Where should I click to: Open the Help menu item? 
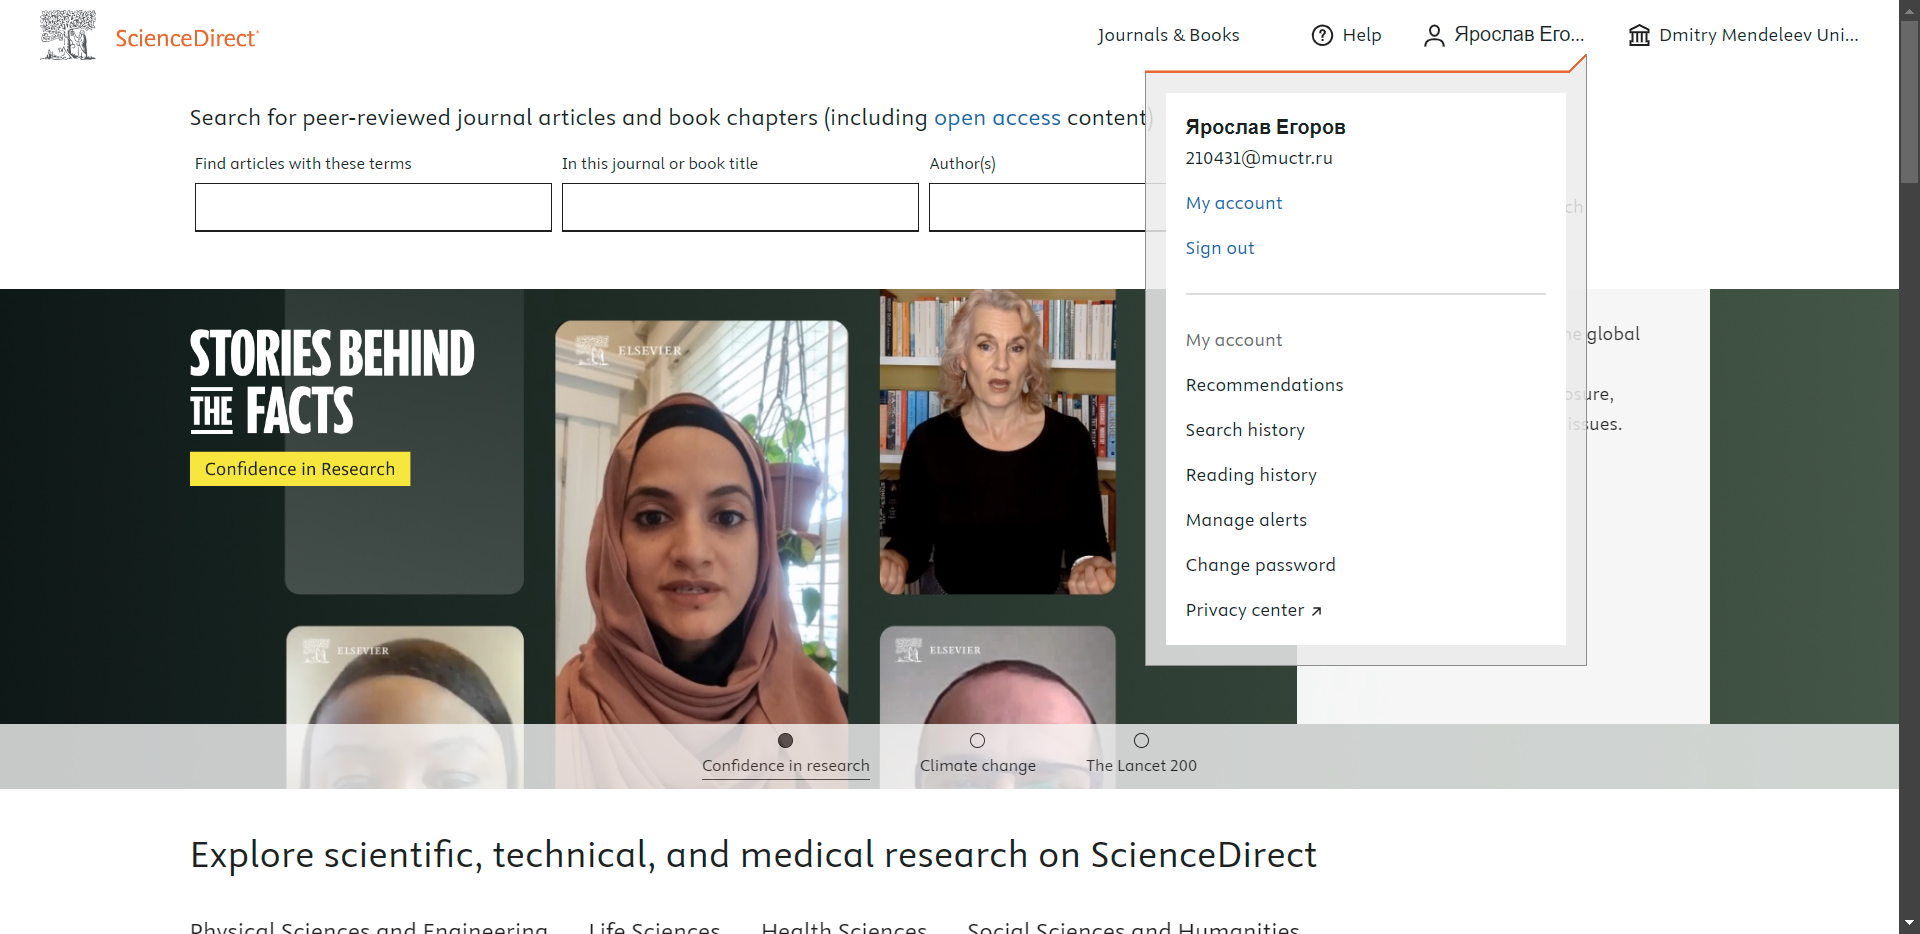point(1346,35)
